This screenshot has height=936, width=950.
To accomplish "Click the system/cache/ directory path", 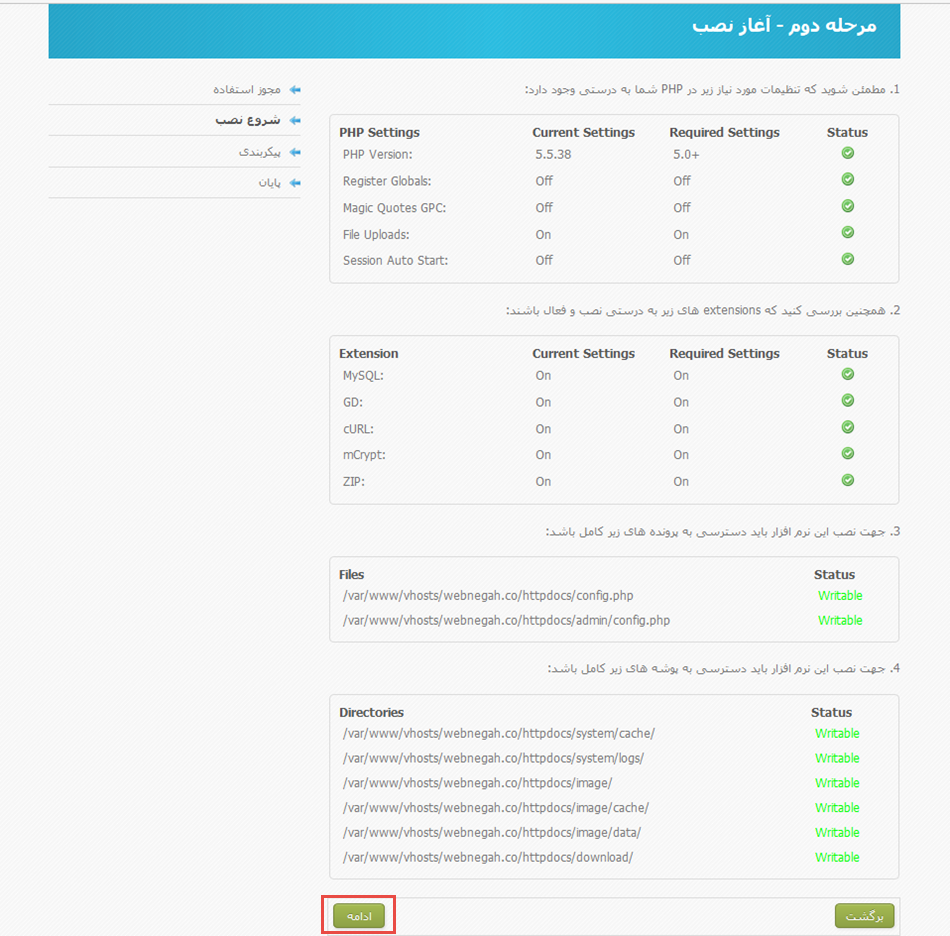I will click(498, 734).
